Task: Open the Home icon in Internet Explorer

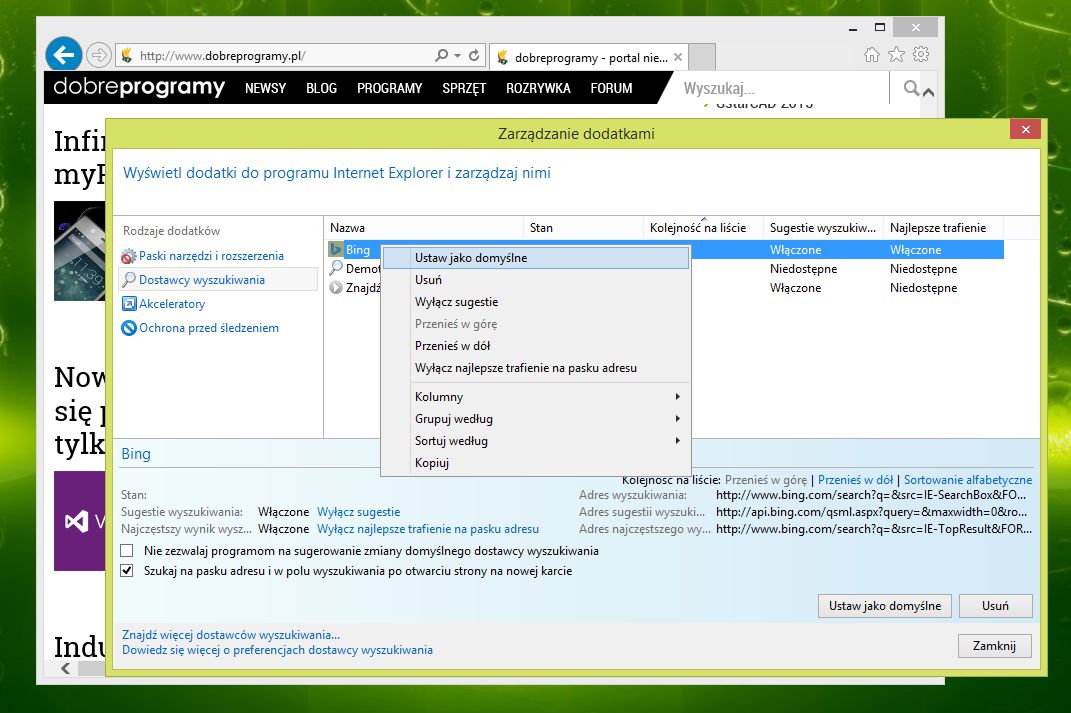Action: coord(872,55)
